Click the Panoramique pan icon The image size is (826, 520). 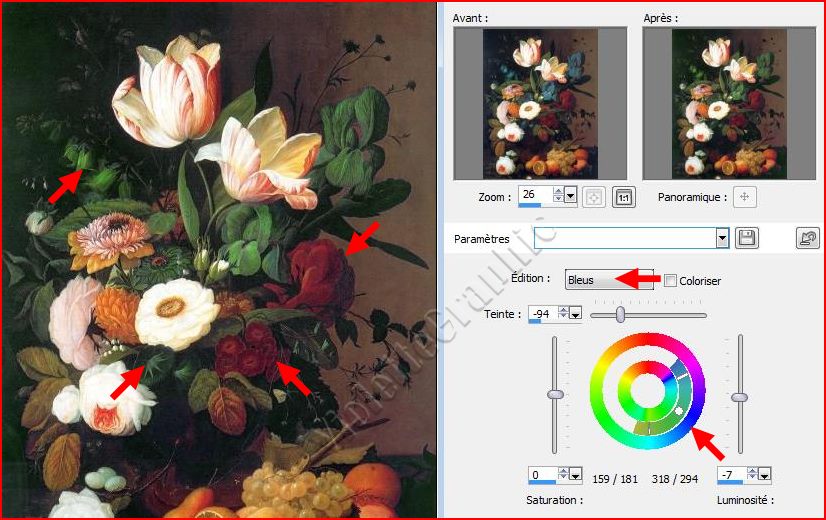point(743,197)
